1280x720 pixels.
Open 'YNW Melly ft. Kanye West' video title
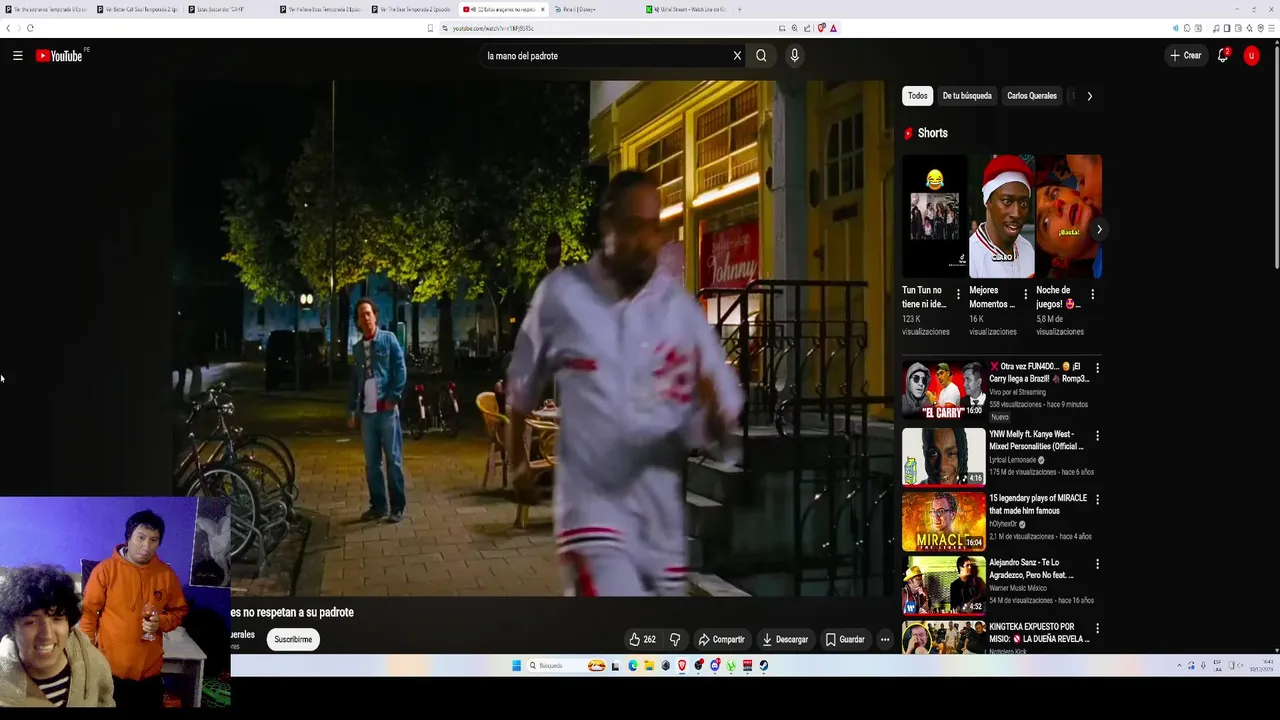[1037, 440]
